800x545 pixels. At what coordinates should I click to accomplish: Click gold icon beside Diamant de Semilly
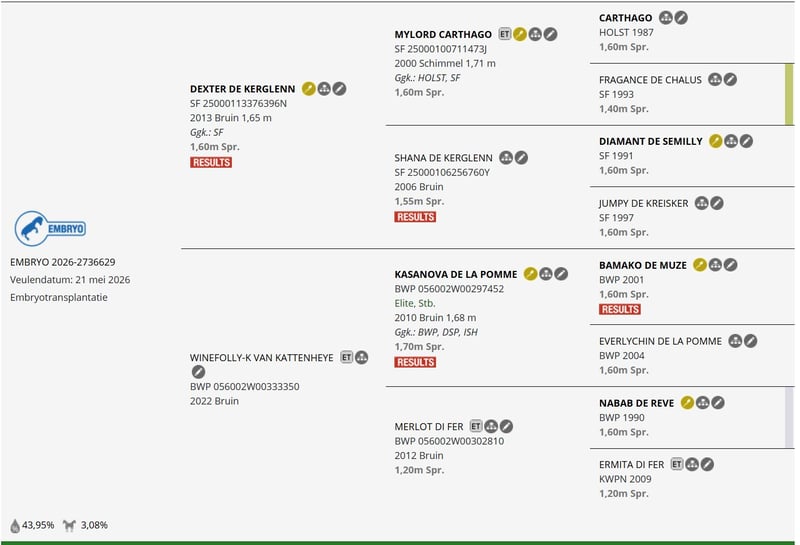[716, 141]
